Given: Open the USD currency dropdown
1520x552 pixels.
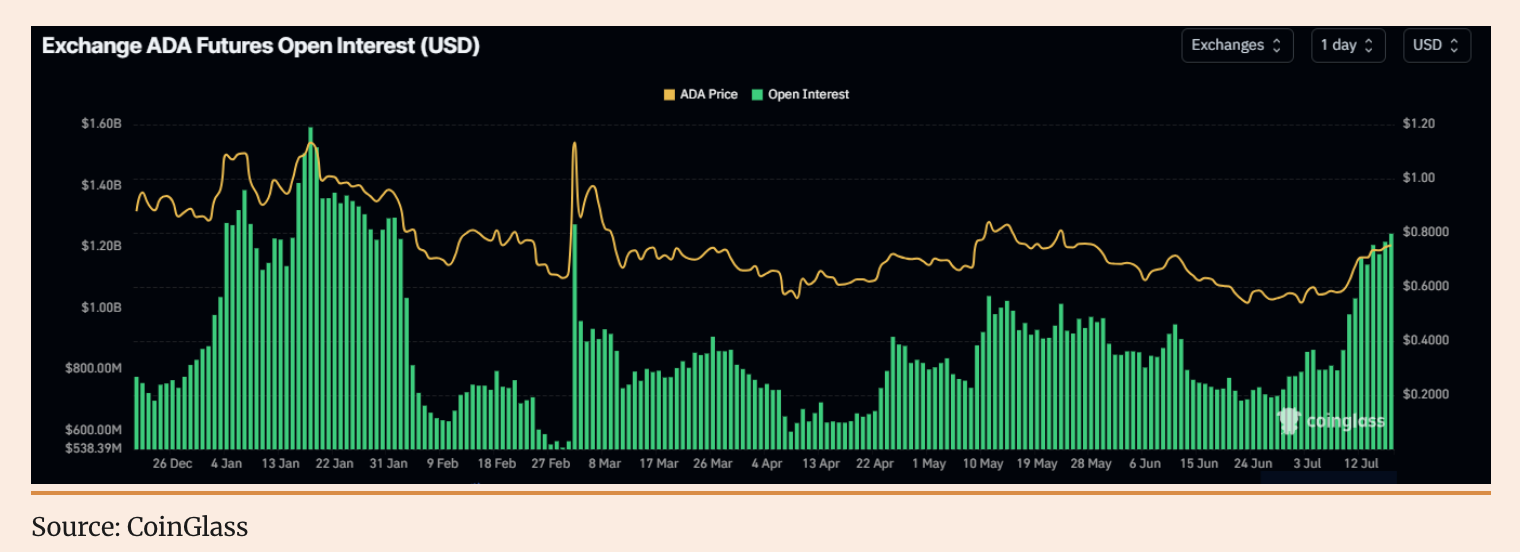Looking at the screenshot, I should [x=1436, y=45].
